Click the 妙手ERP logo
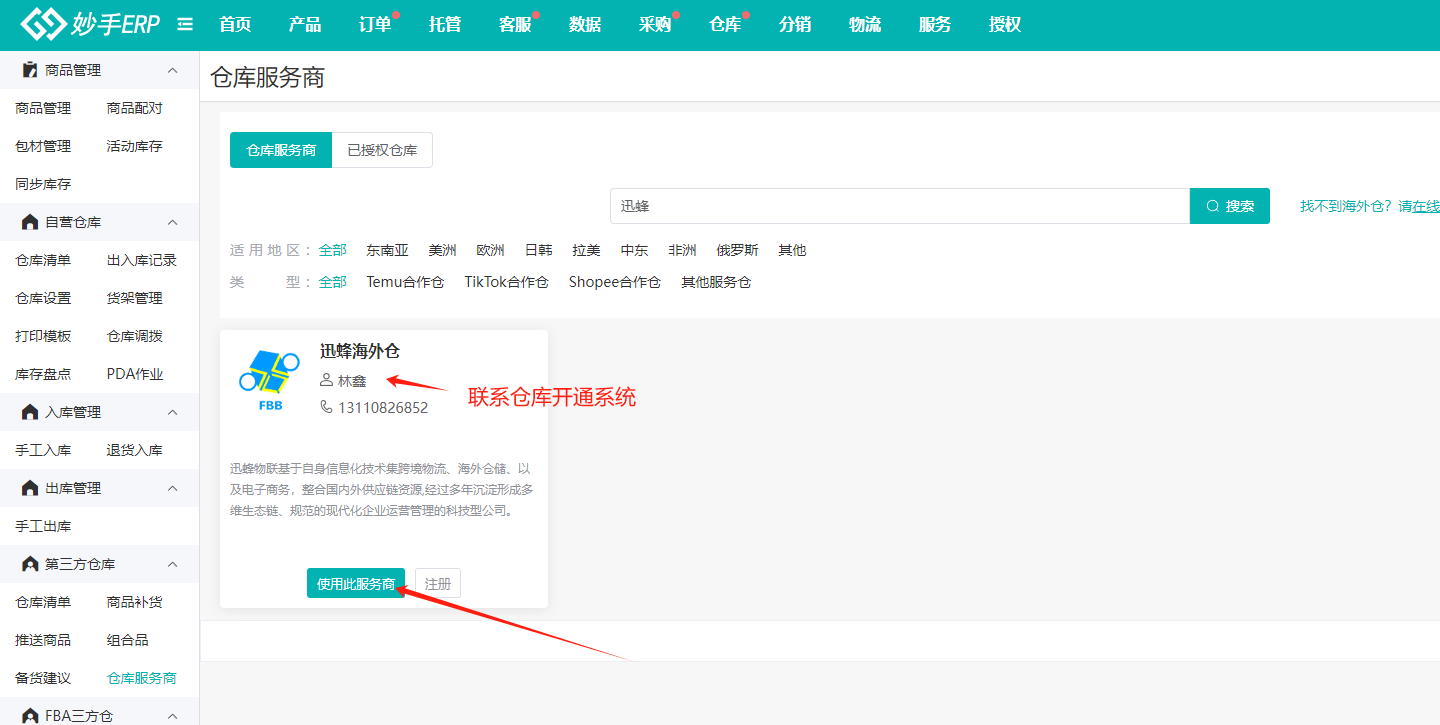The image size is (1440, 725). [x=90, y=24]
